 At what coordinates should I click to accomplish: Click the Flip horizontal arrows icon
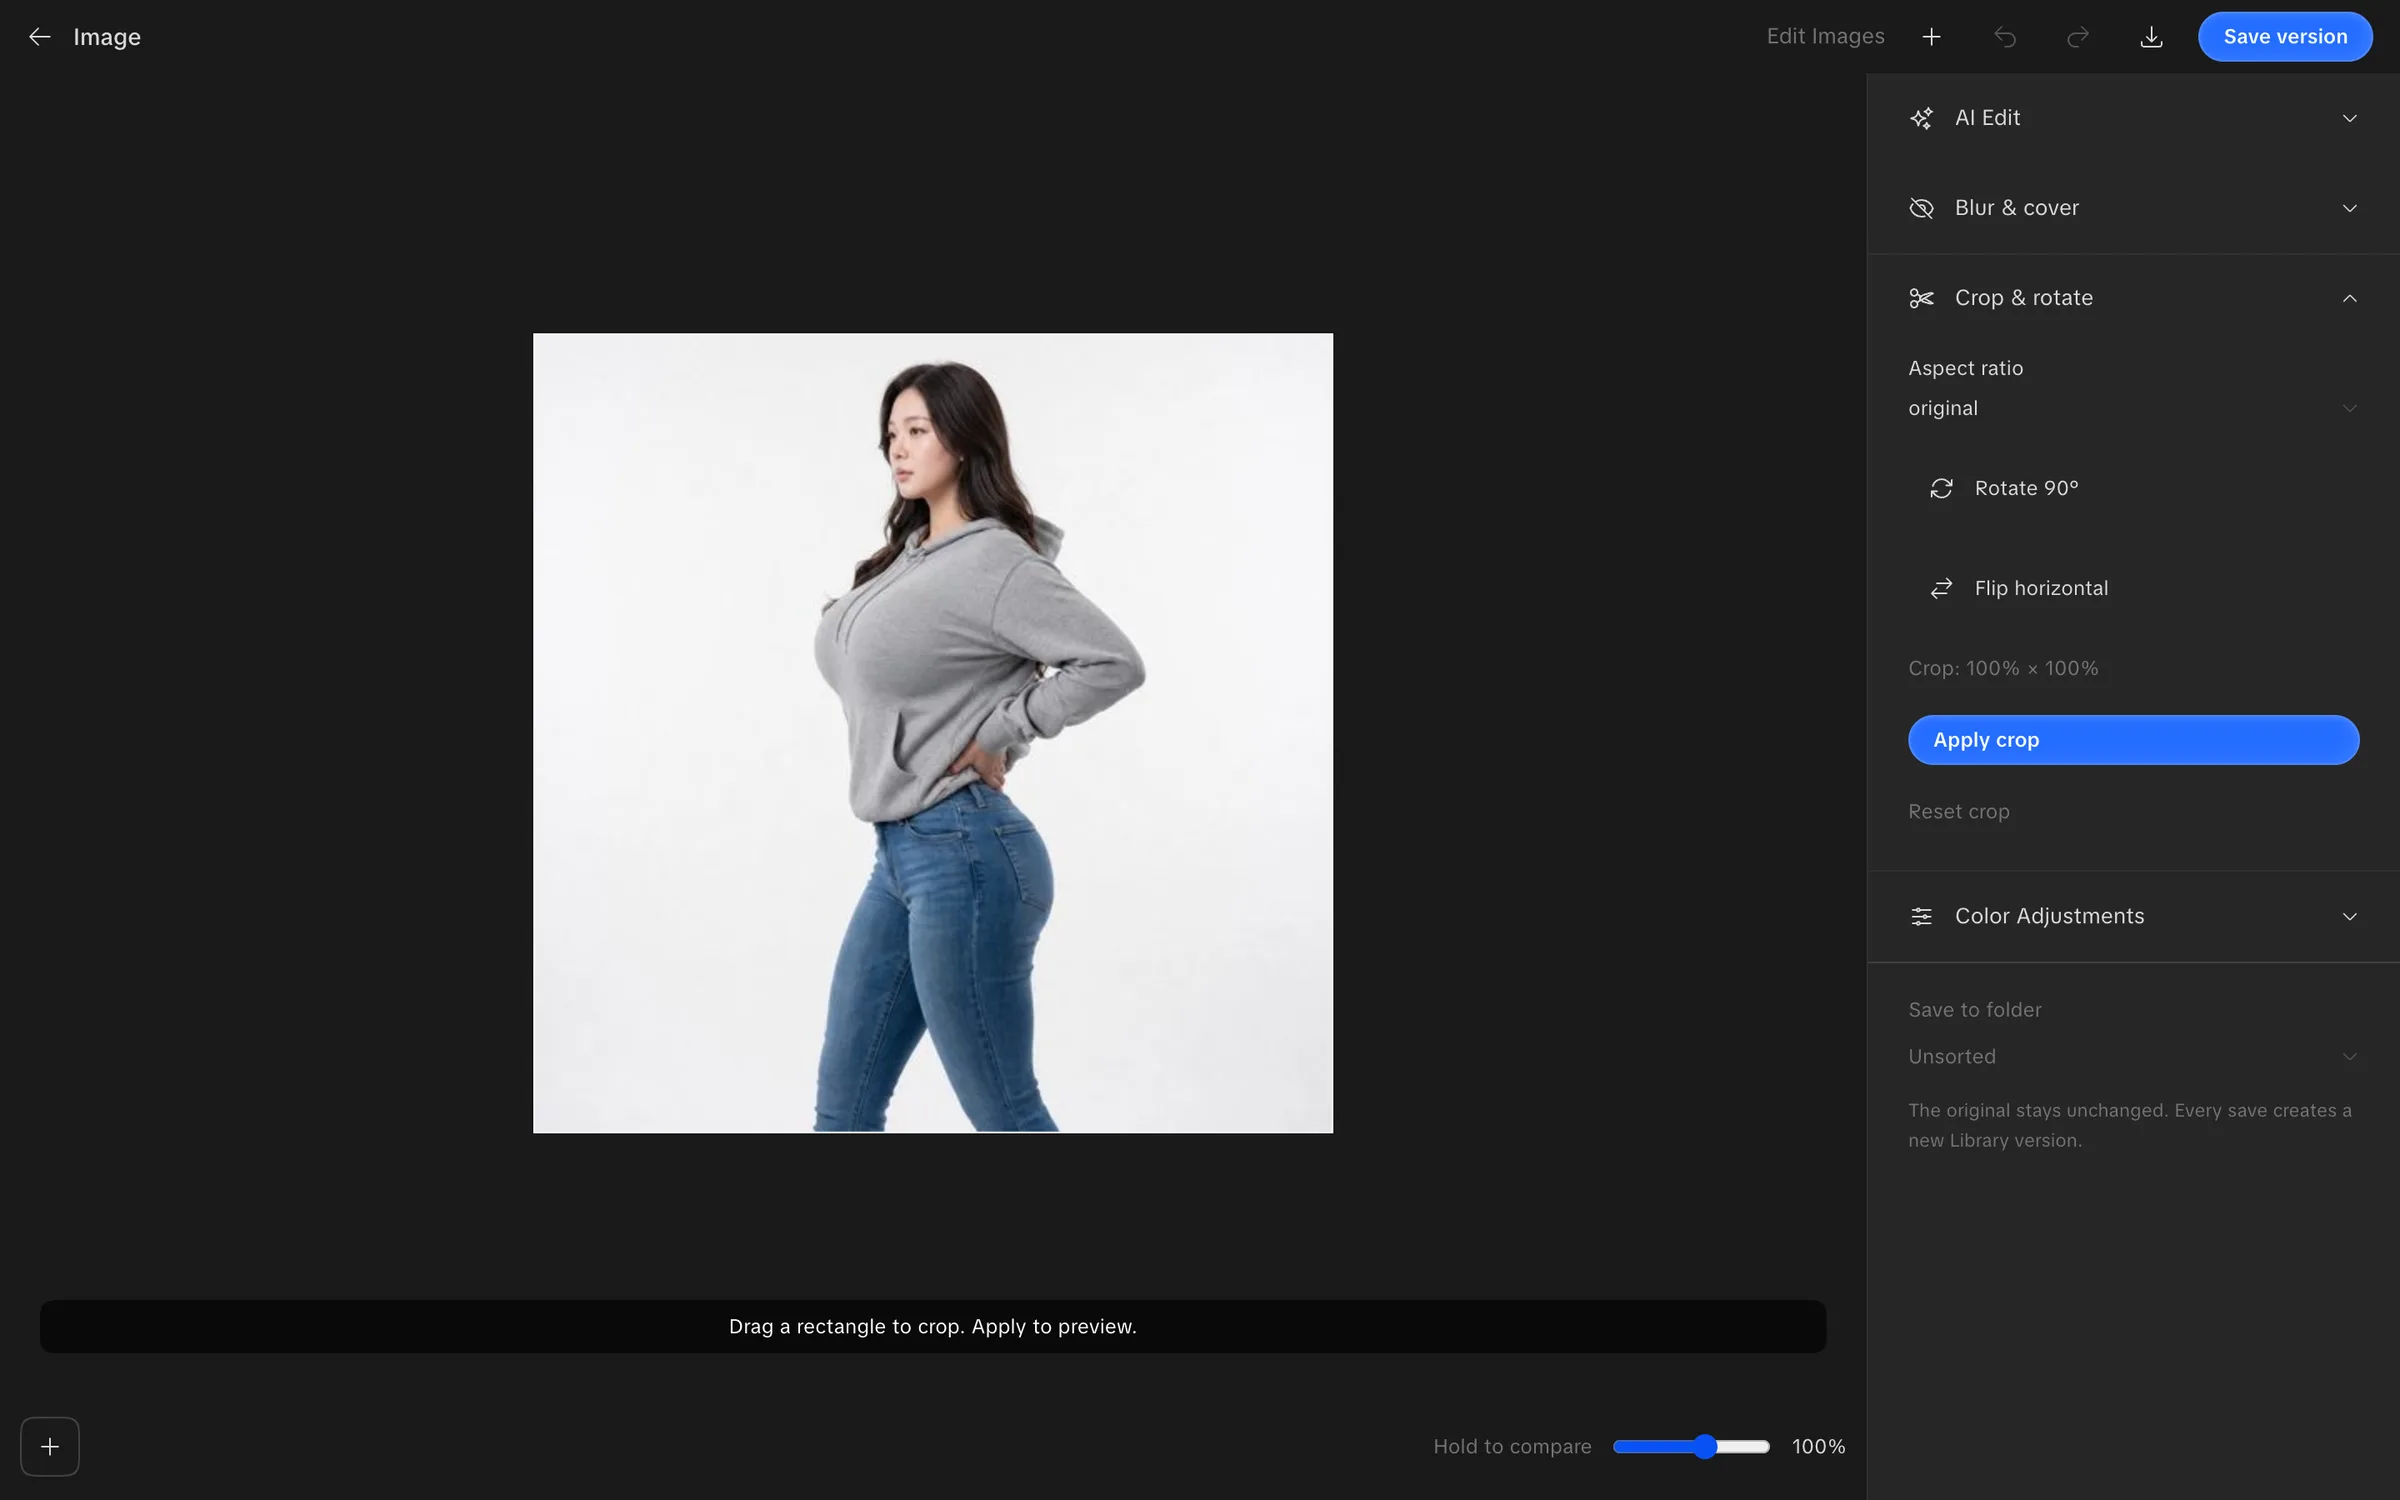pos(1941,588)
